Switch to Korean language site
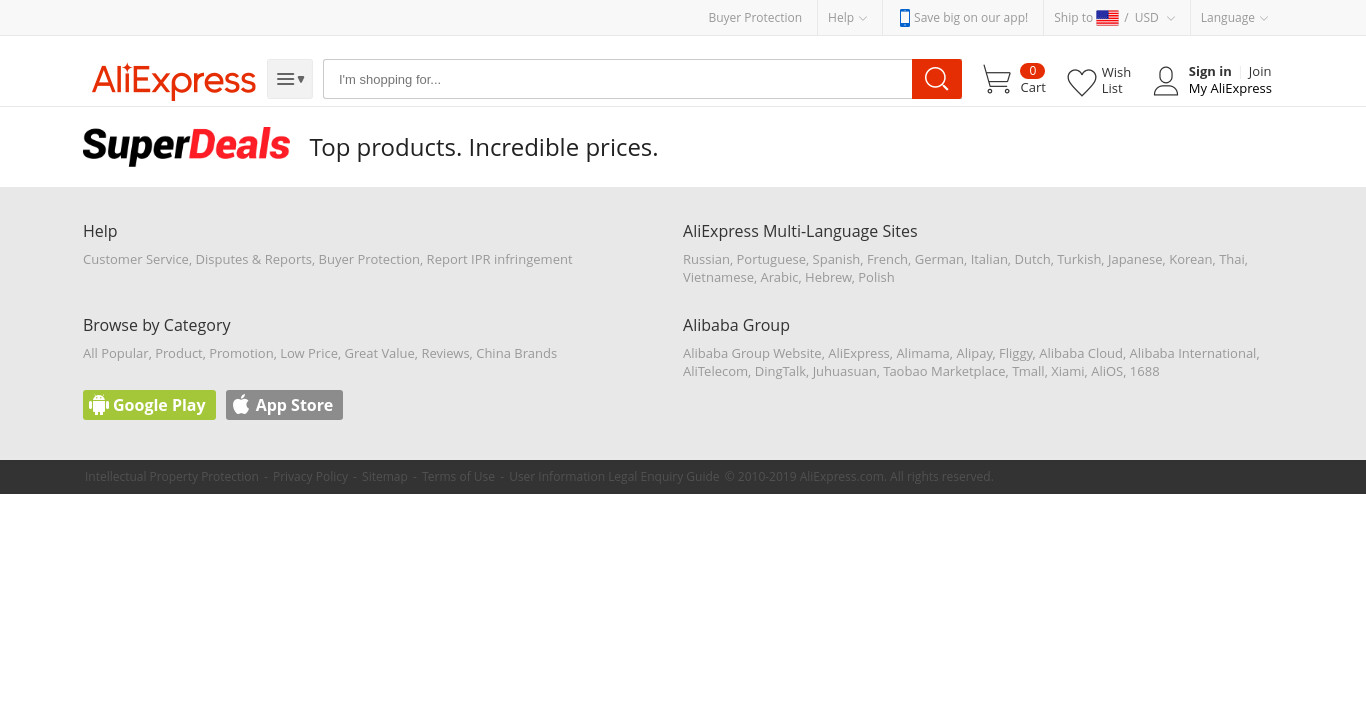Image resolution: width=1366 pixels, height=728 pixels. (x=1190, y=259)
